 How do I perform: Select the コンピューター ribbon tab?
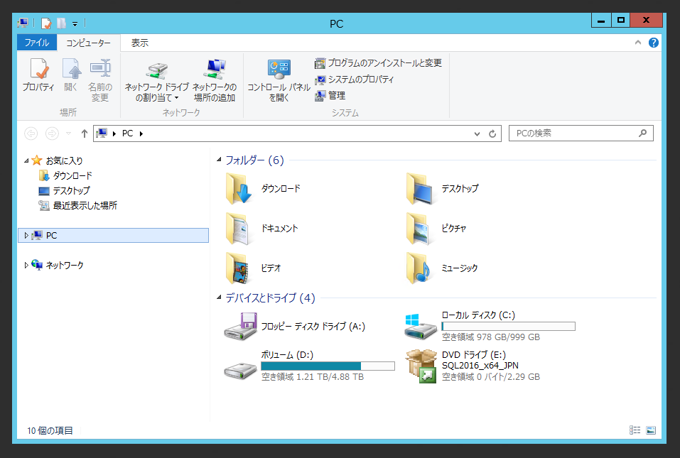coord(88,43)
